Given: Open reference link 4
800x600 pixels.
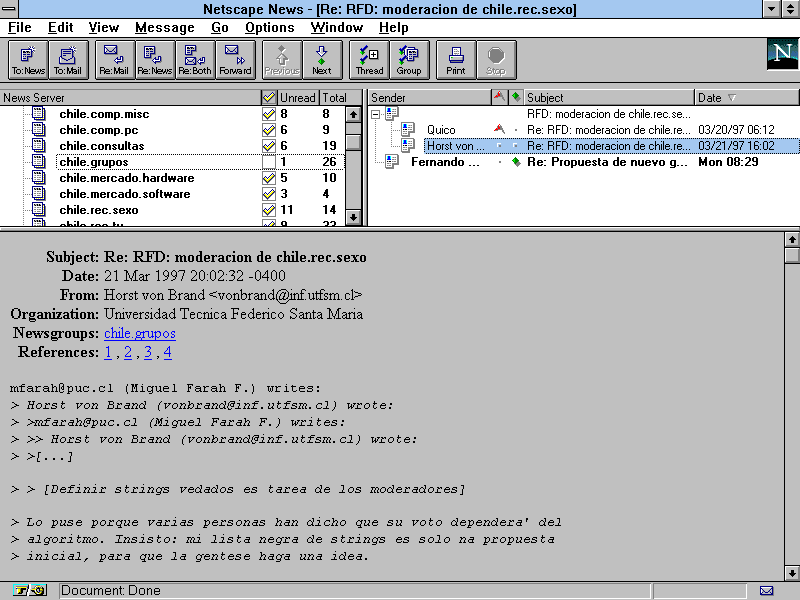Looking at the screenshot, I should coord(167,352).
